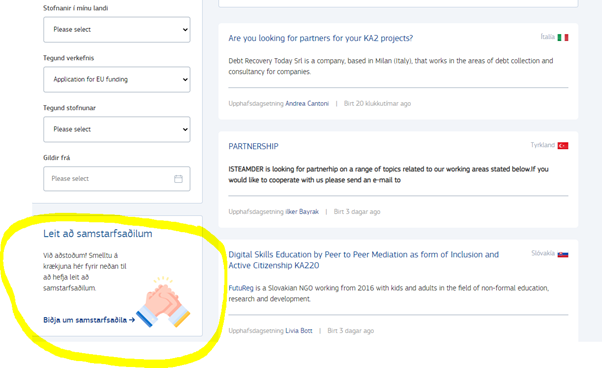Expand the Tegund verkefnis dropdown
602x368 pixels.
pos(117,79)
